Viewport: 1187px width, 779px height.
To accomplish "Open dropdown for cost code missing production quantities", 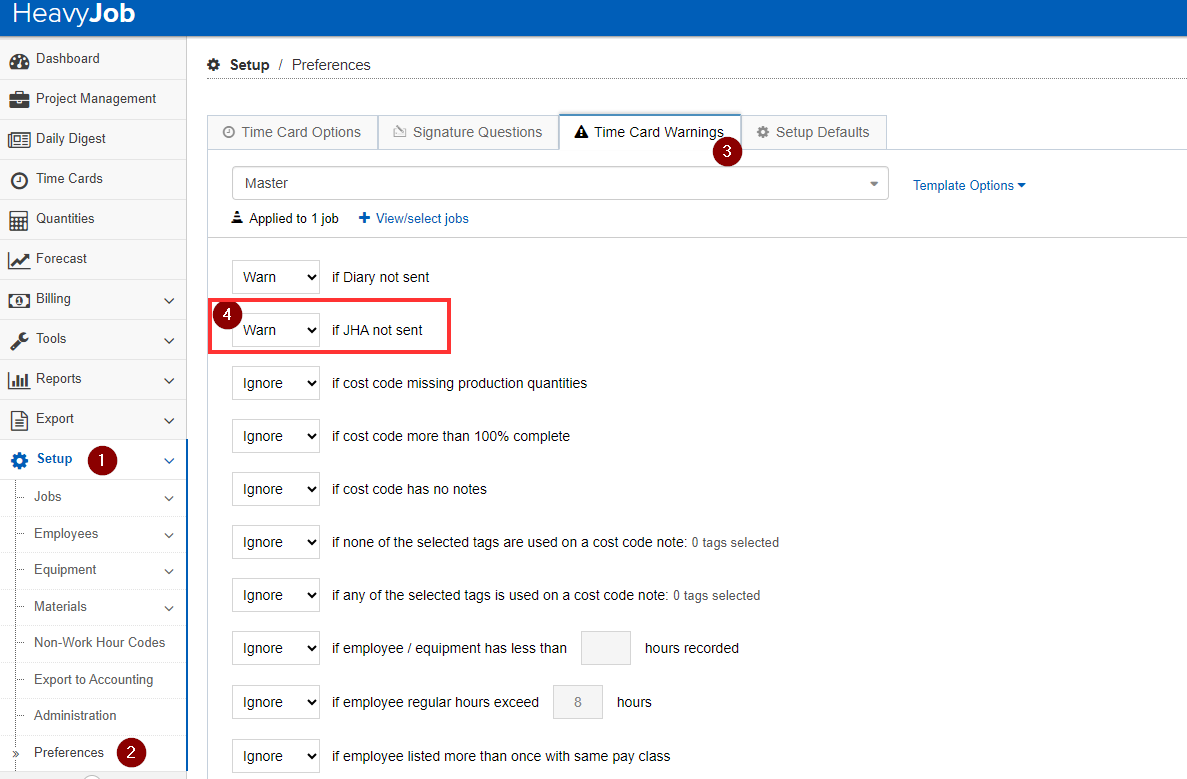I will (276, 383).
